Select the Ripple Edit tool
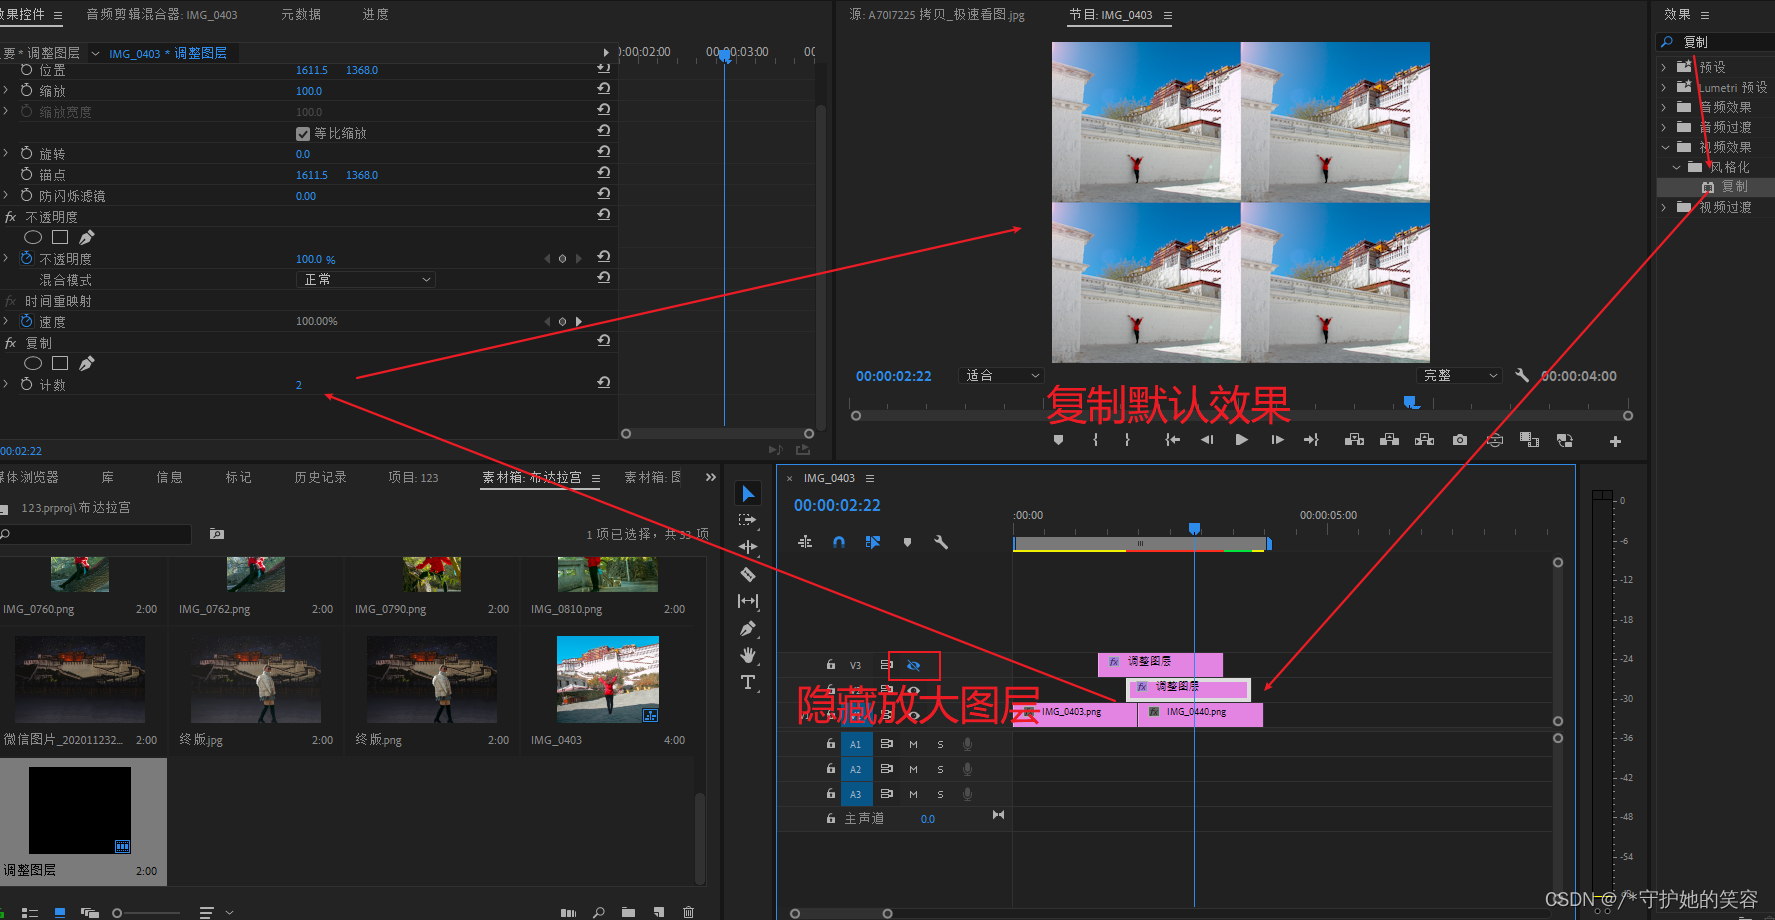The height and width of the screenshot is (920, 1775). click(748, 547)
